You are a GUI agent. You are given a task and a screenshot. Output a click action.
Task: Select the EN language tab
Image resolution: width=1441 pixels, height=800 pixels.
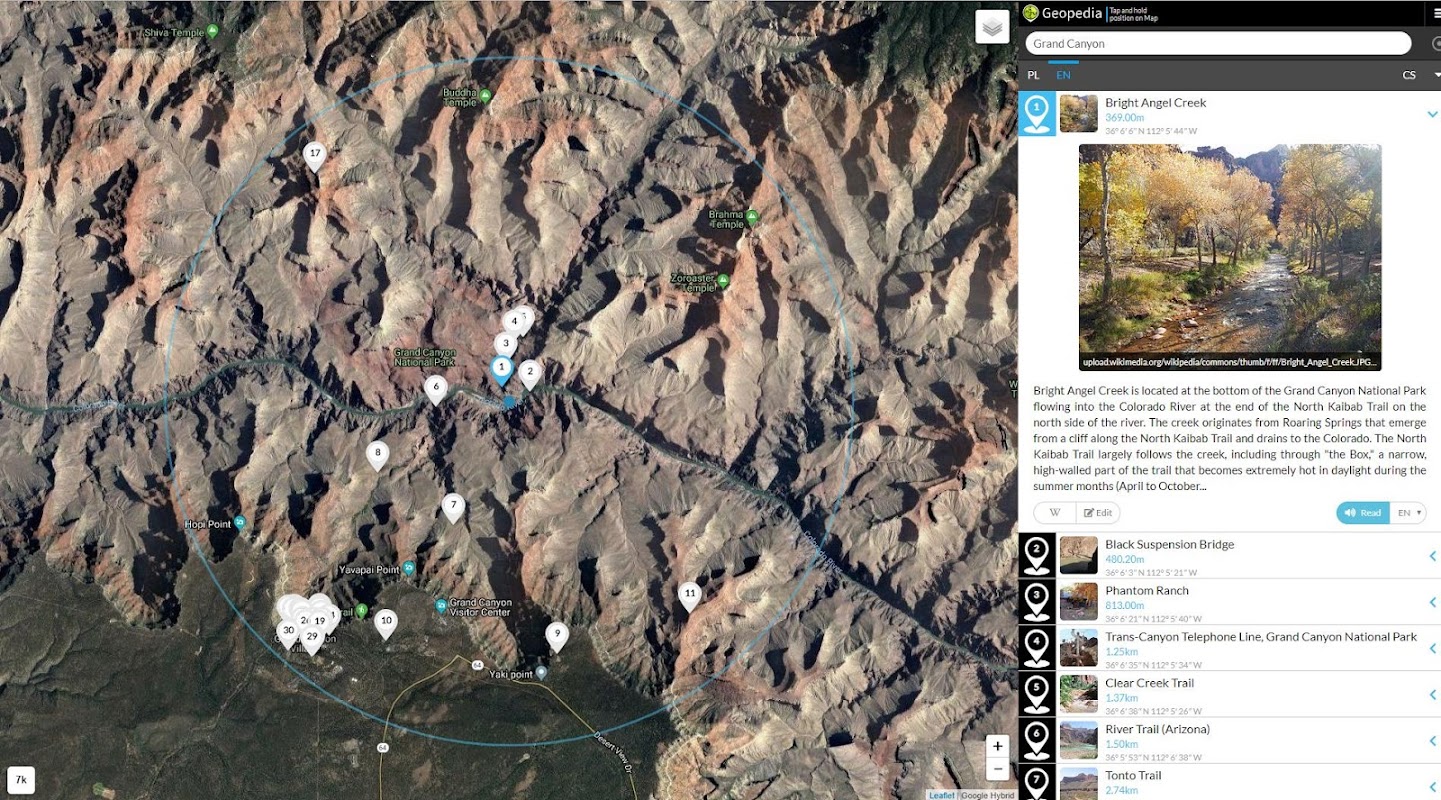coord(1063,75)
